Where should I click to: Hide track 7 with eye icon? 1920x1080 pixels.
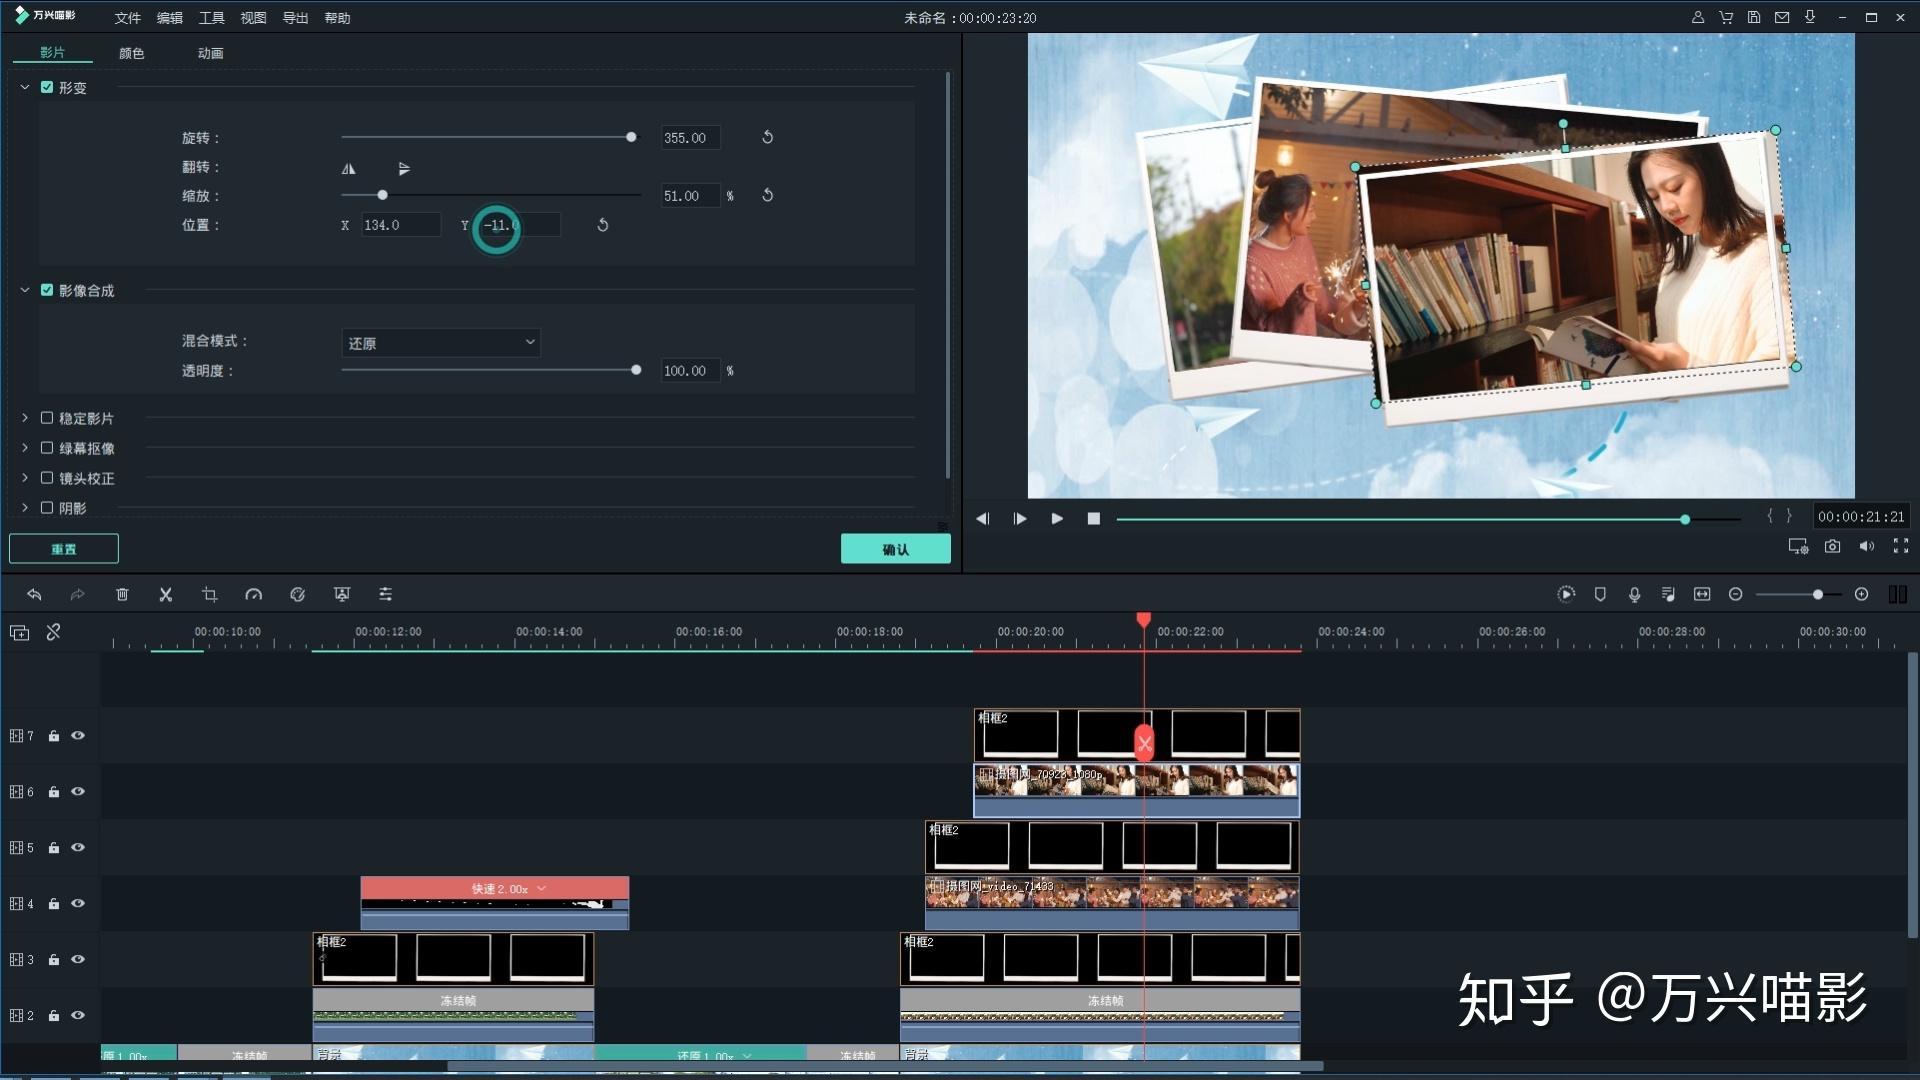click(x=78, y=736)
